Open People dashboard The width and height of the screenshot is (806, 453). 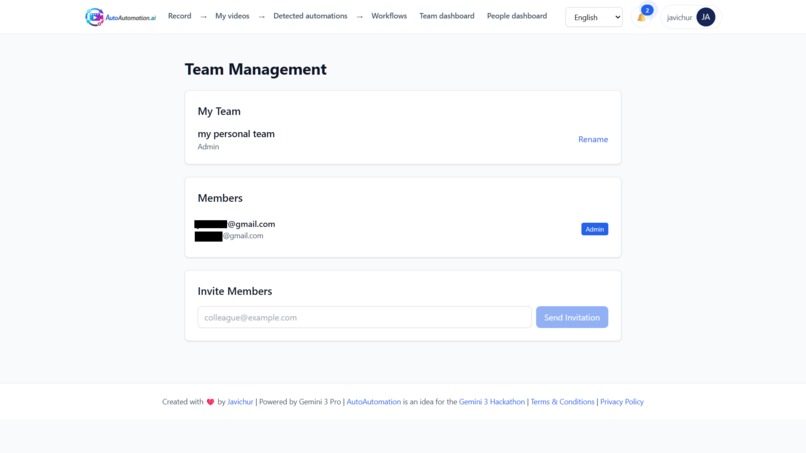517,16
